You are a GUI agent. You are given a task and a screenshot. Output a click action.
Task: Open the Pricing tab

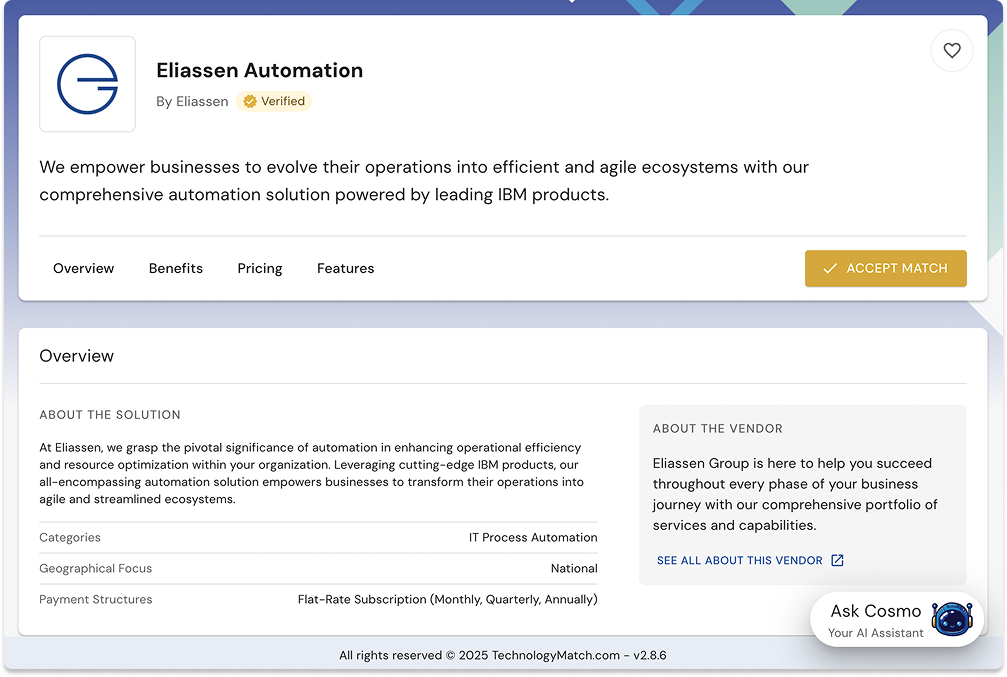[260, 268]
